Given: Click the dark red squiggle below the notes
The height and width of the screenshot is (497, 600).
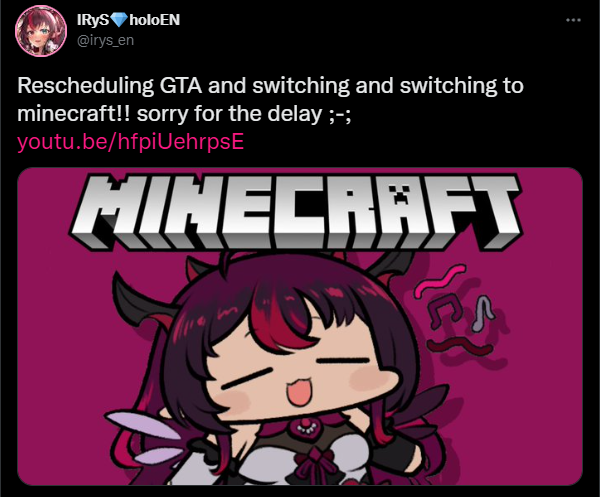Looking at the screenshot, I should click(460, 345).
